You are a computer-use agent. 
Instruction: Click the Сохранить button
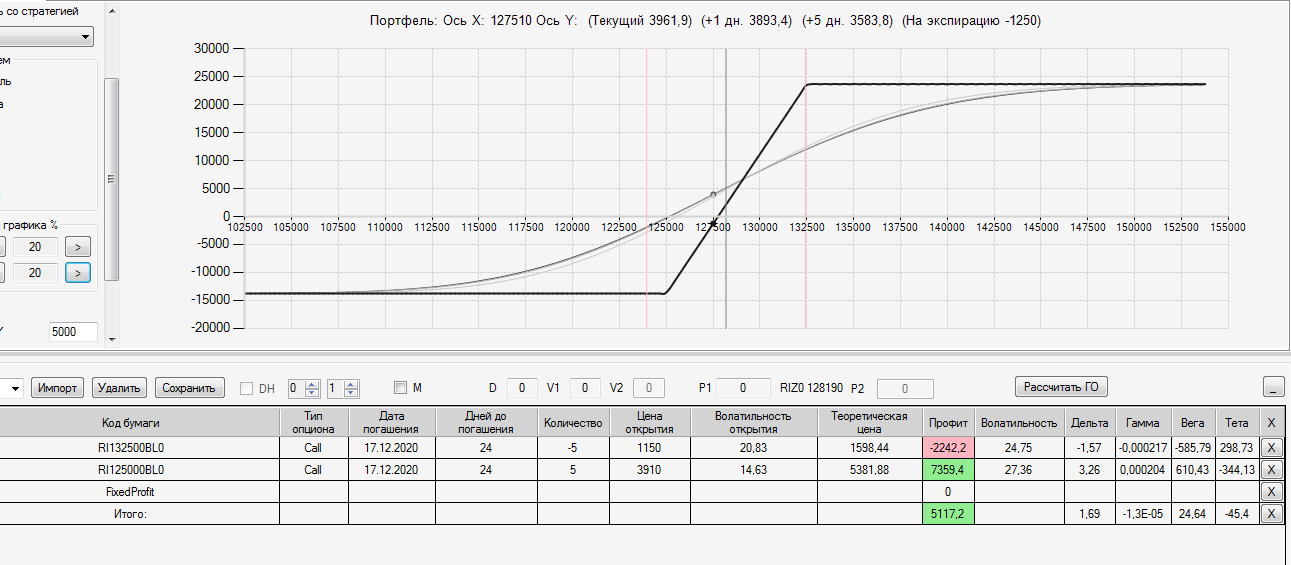click(189, 387)
